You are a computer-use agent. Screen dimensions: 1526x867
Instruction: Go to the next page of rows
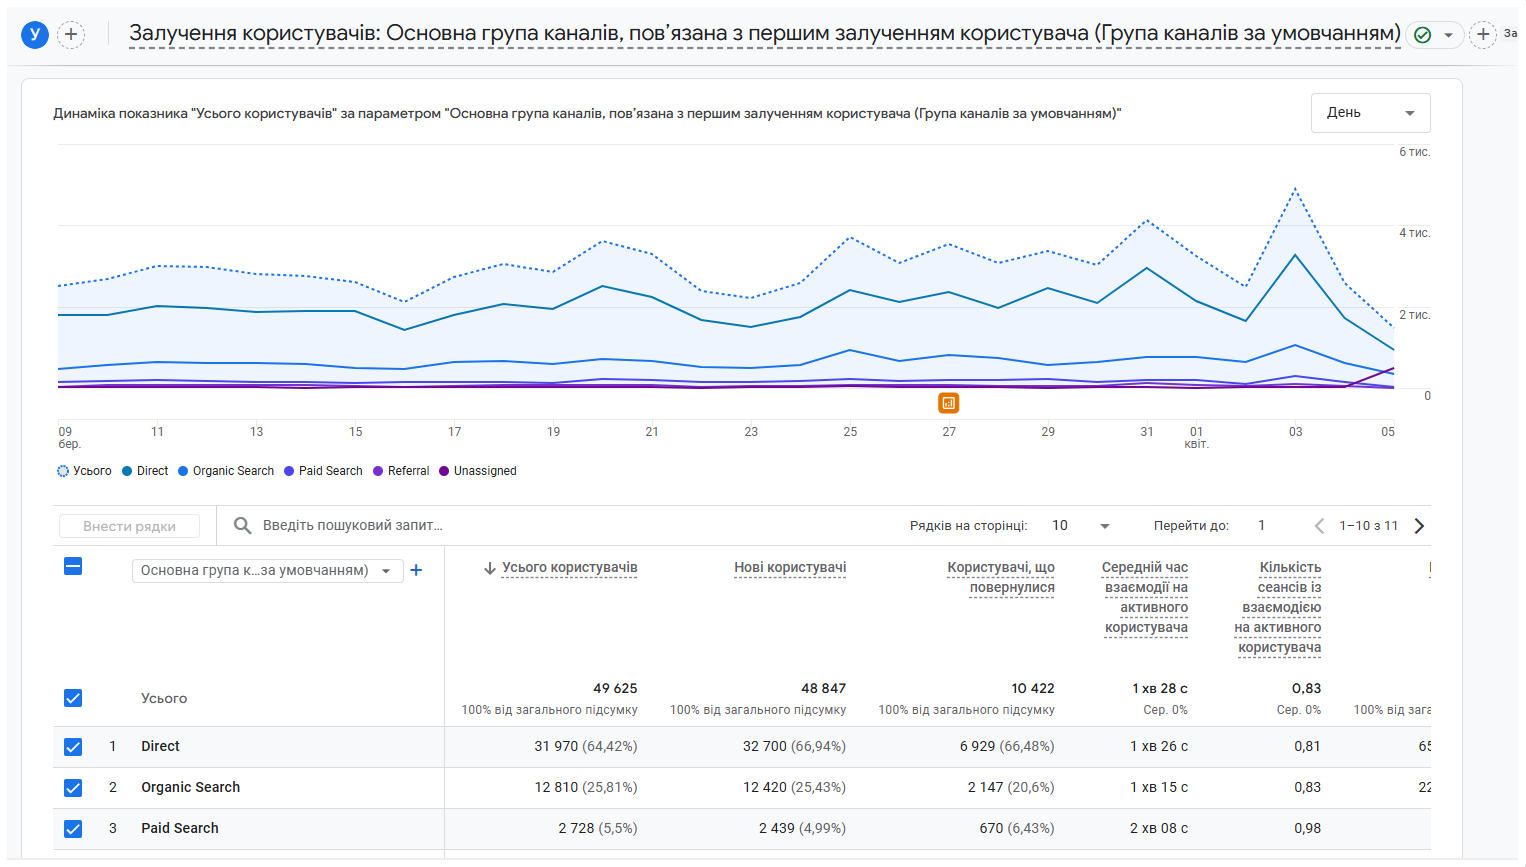pyautogui.click(x=1419, y=526)
